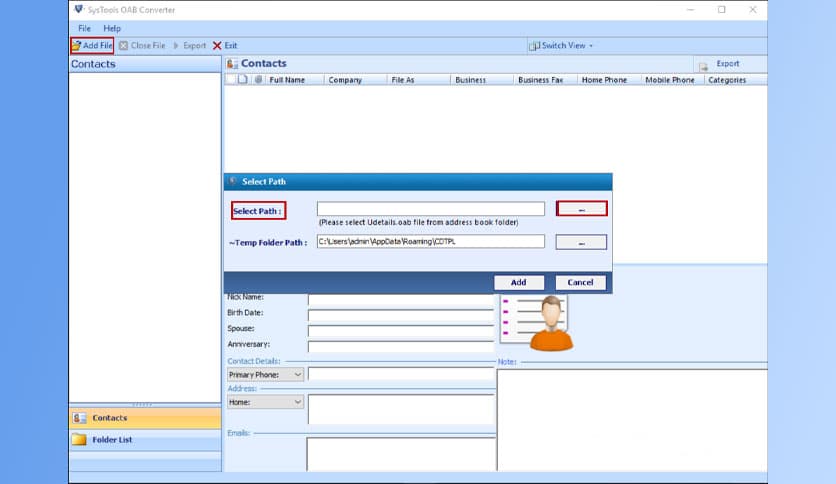Click the SysTools app logo icon
The width and height of the screenshot is (836, 484).
tap(79, 10)
